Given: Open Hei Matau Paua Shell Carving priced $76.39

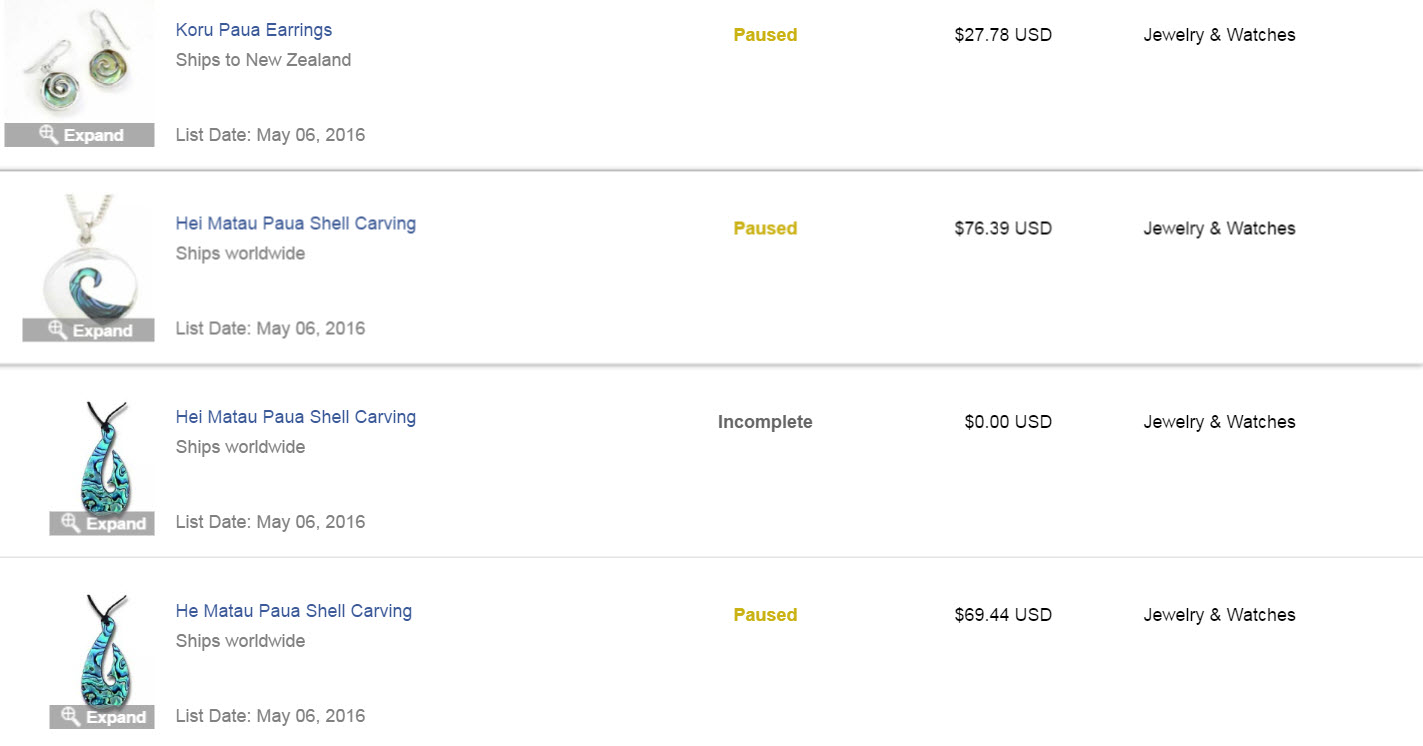Looking at the screenshot, I should (296, 223).
